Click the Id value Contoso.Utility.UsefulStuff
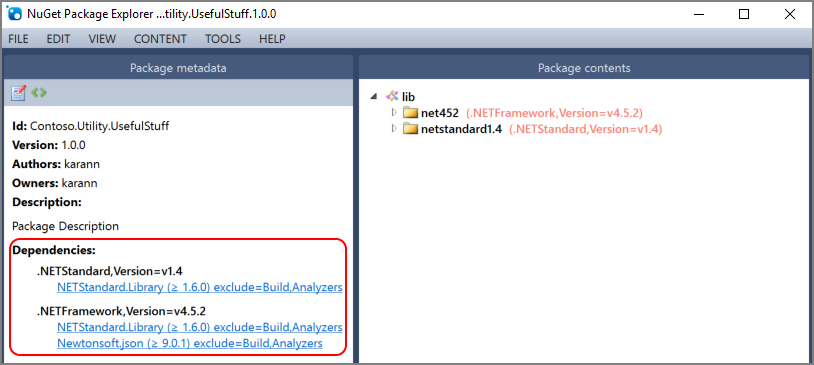This screenshot has width=814, height=365. pos(100,126)
